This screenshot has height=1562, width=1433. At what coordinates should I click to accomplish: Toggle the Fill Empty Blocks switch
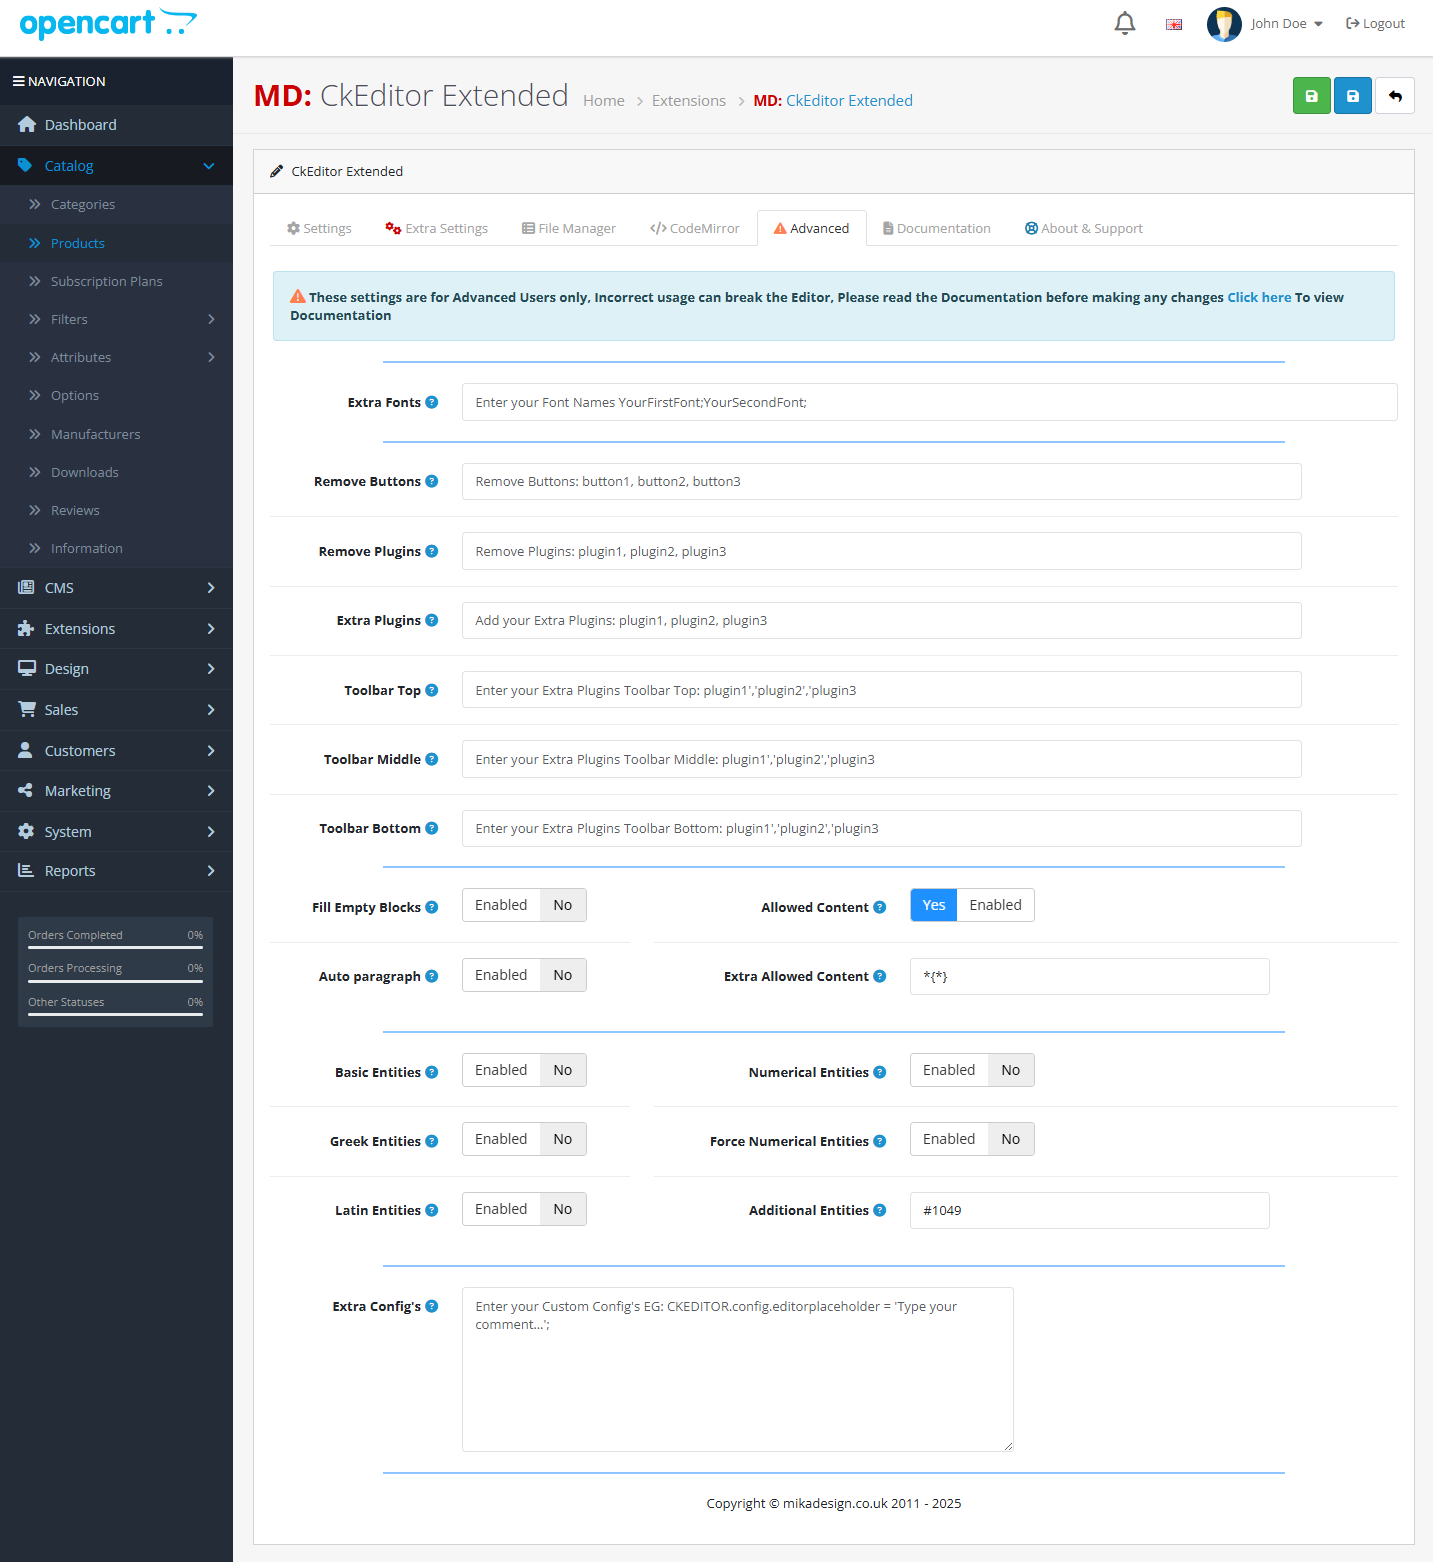[x=524, y=905]
